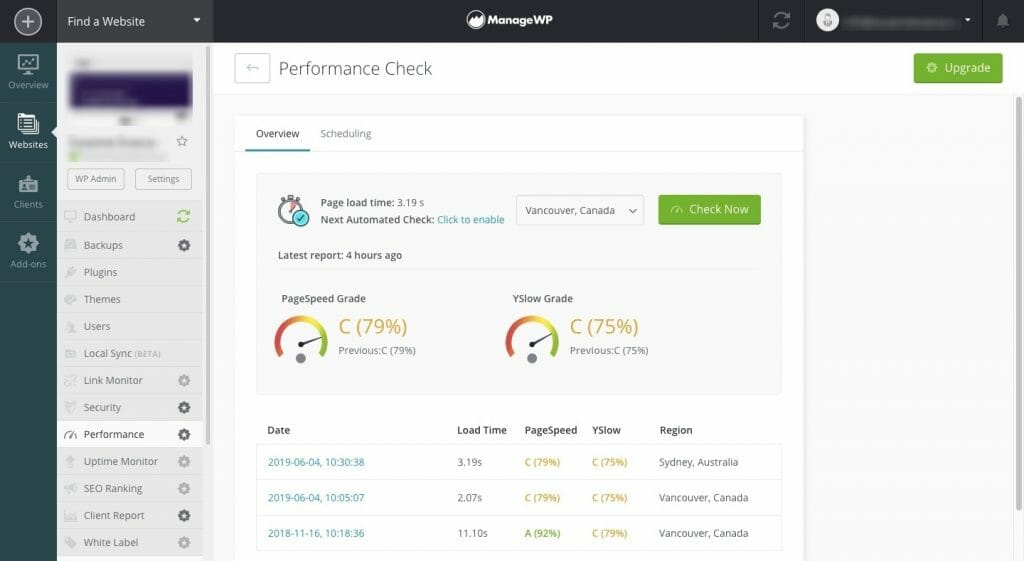Open Backups settings gear icon
The width and height of the screenshot is (1024, 561).
184,245
